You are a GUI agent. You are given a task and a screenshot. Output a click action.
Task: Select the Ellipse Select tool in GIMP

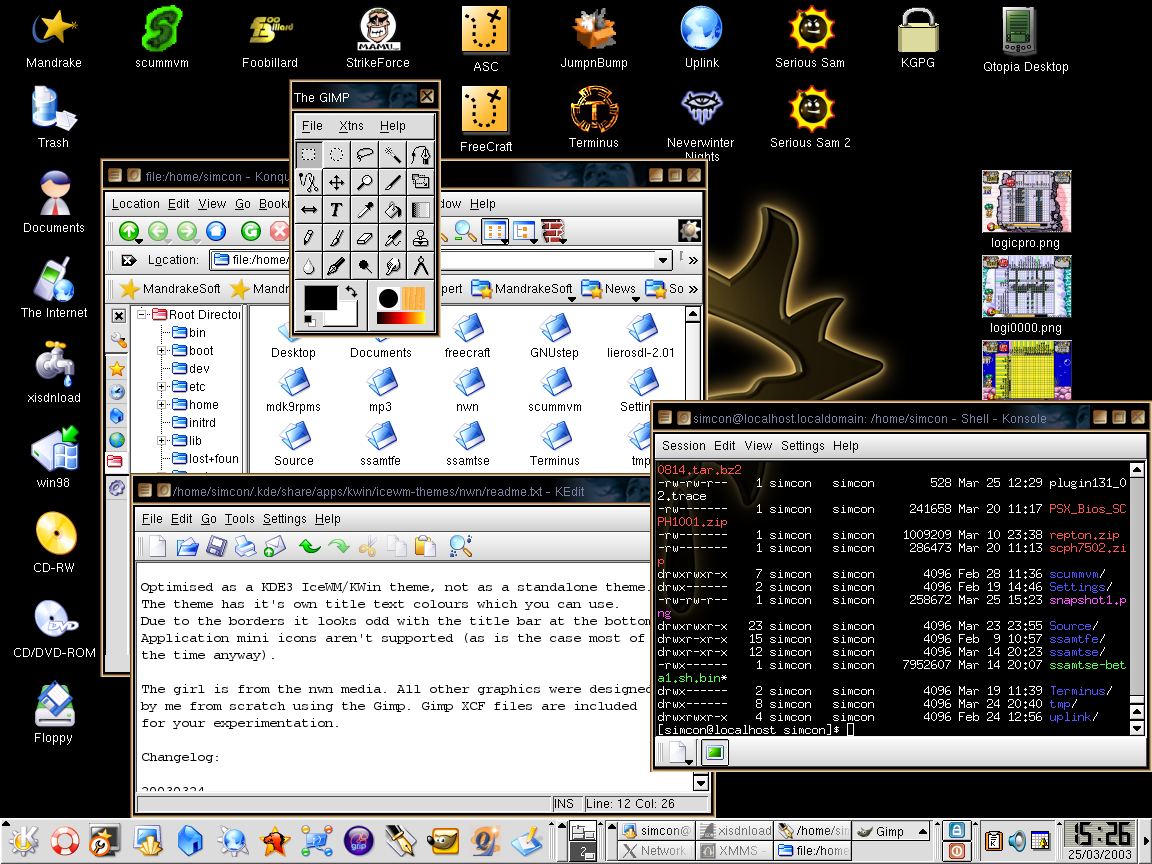(336, 154)
